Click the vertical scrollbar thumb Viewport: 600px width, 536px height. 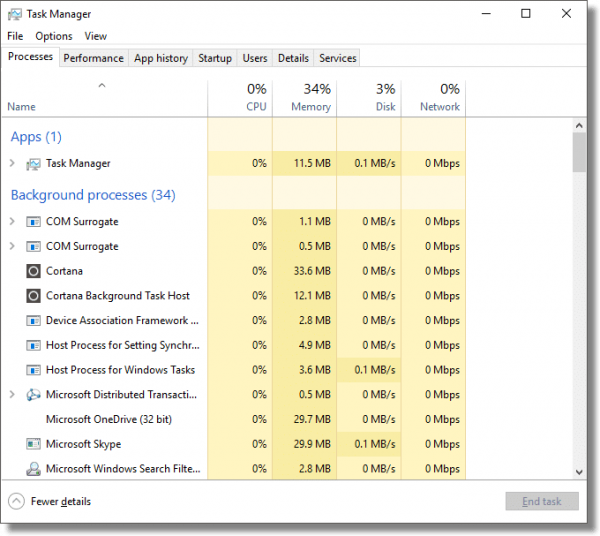click(579, 152)
